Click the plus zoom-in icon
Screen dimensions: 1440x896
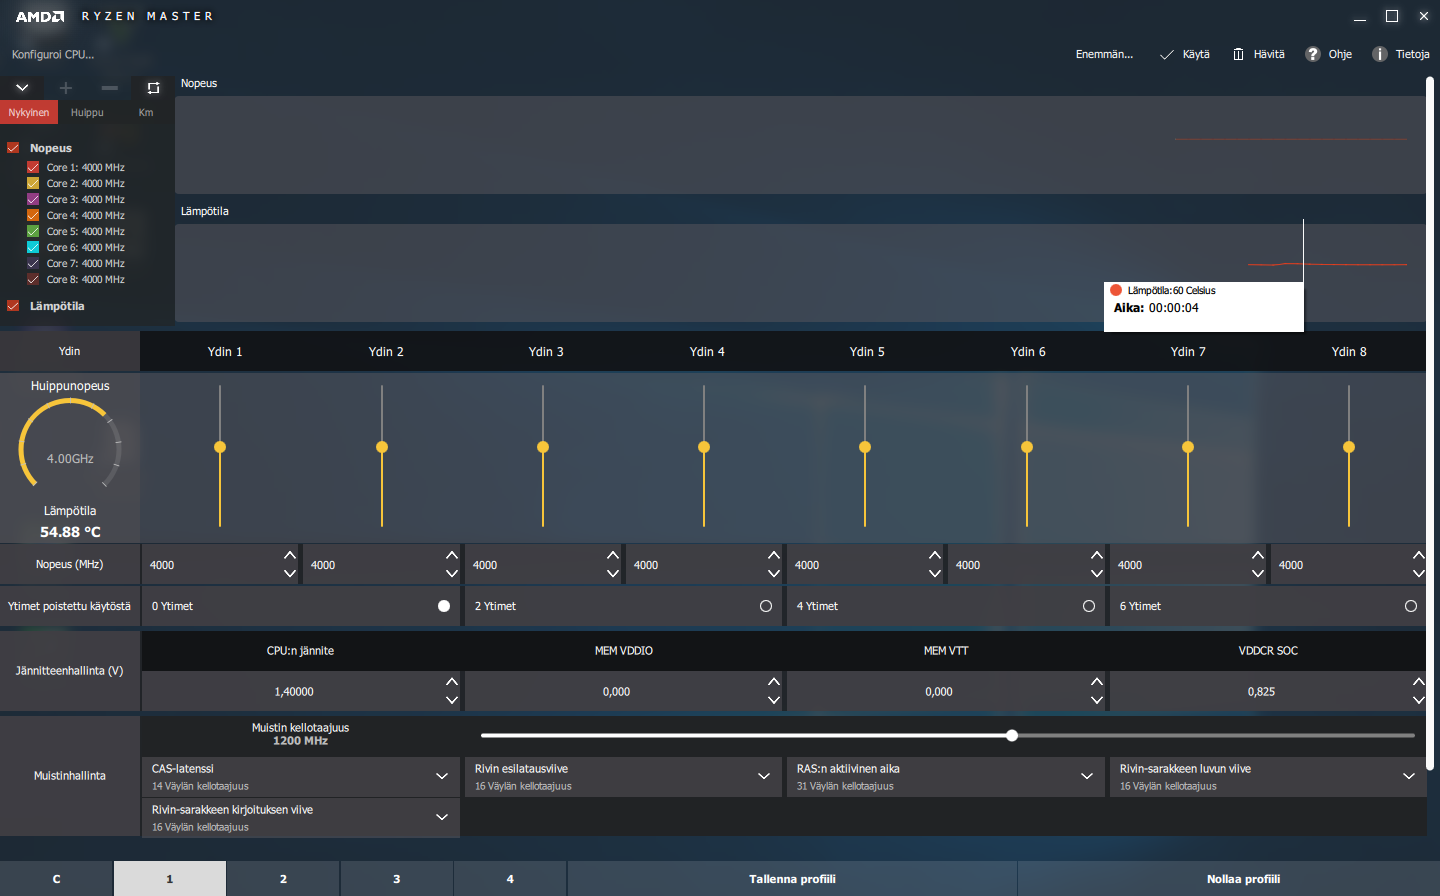tap(66, 88)
